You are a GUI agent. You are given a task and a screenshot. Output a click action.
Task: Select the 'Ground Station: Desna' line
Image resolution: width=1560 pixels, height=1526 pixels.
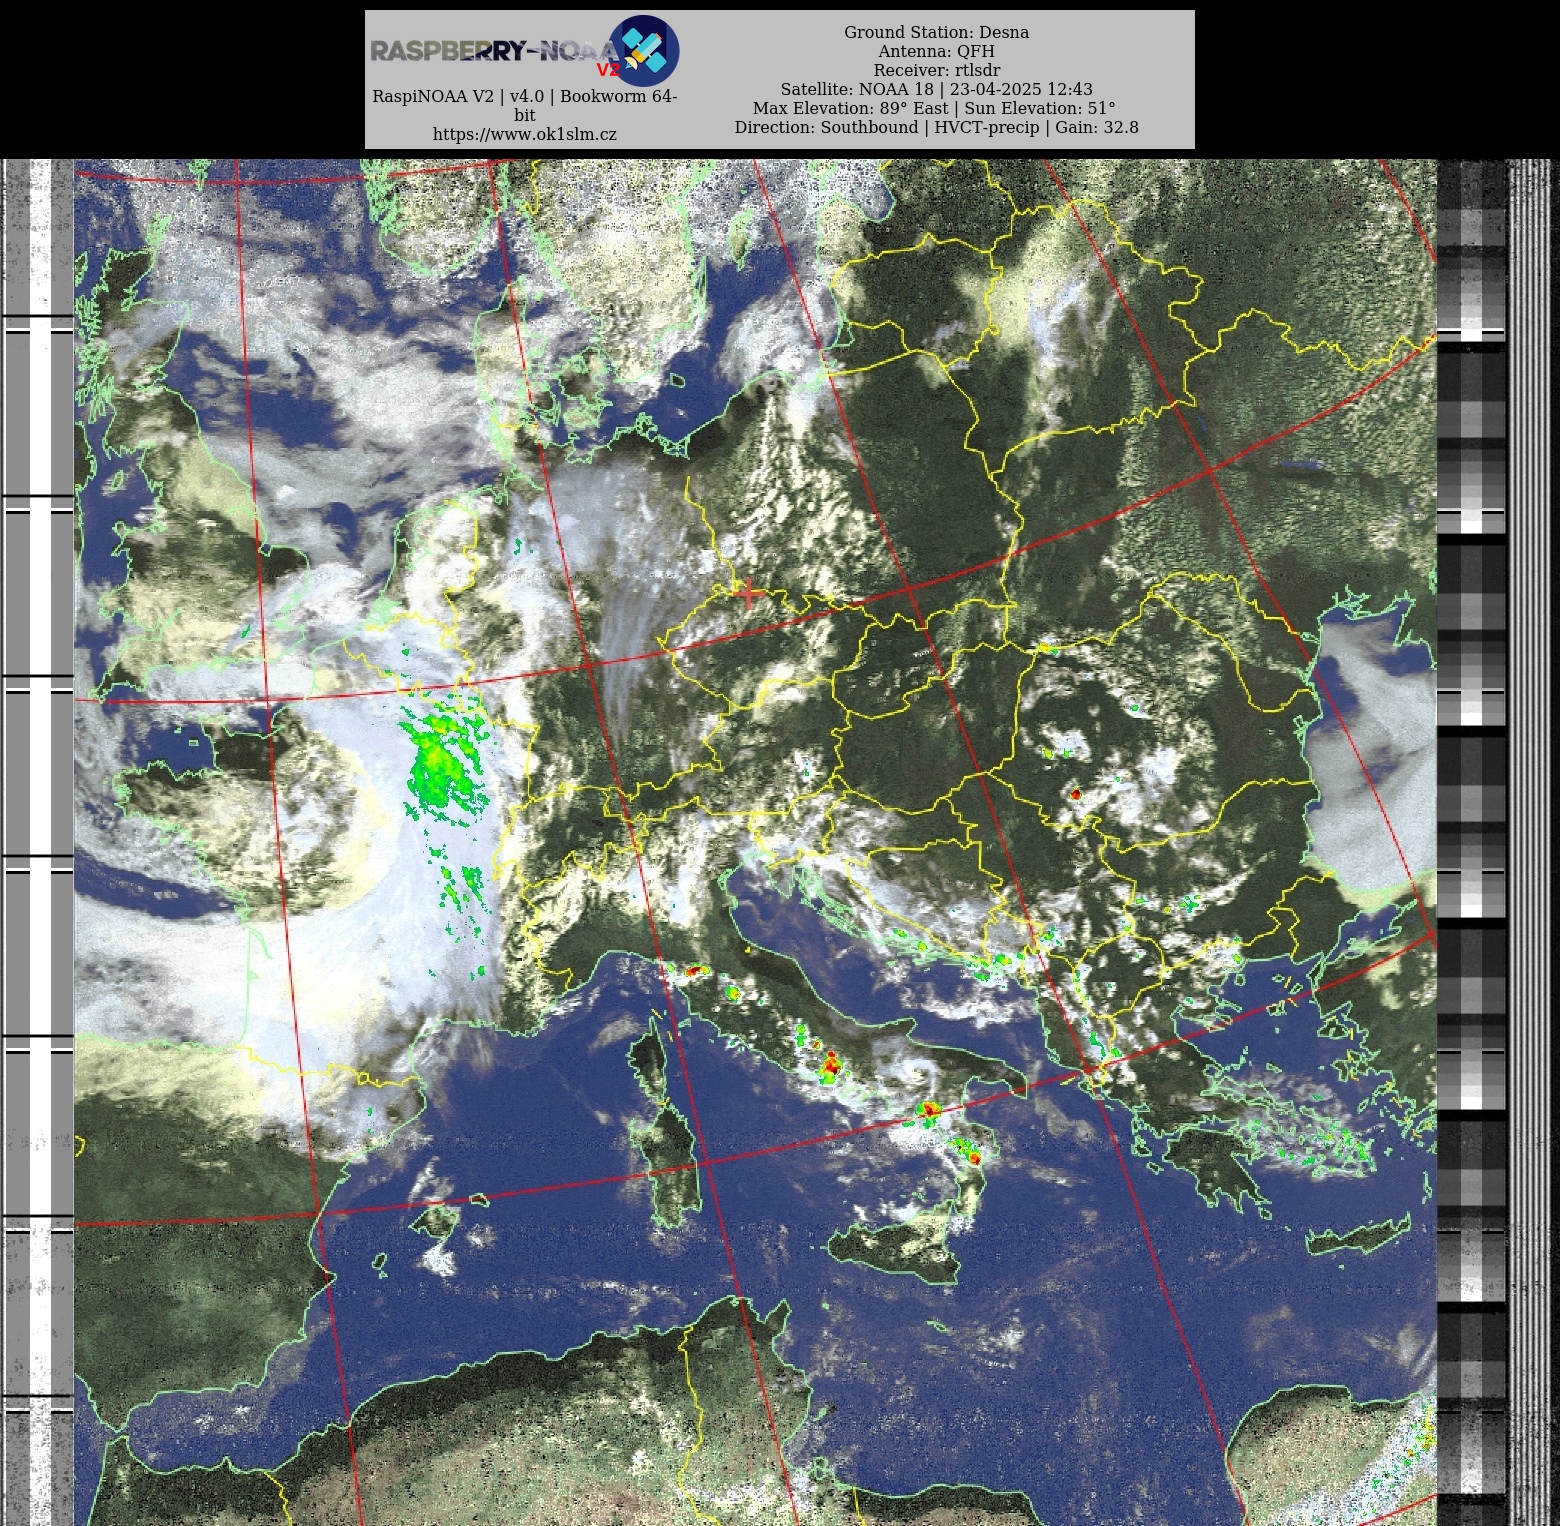click(936, 32)
